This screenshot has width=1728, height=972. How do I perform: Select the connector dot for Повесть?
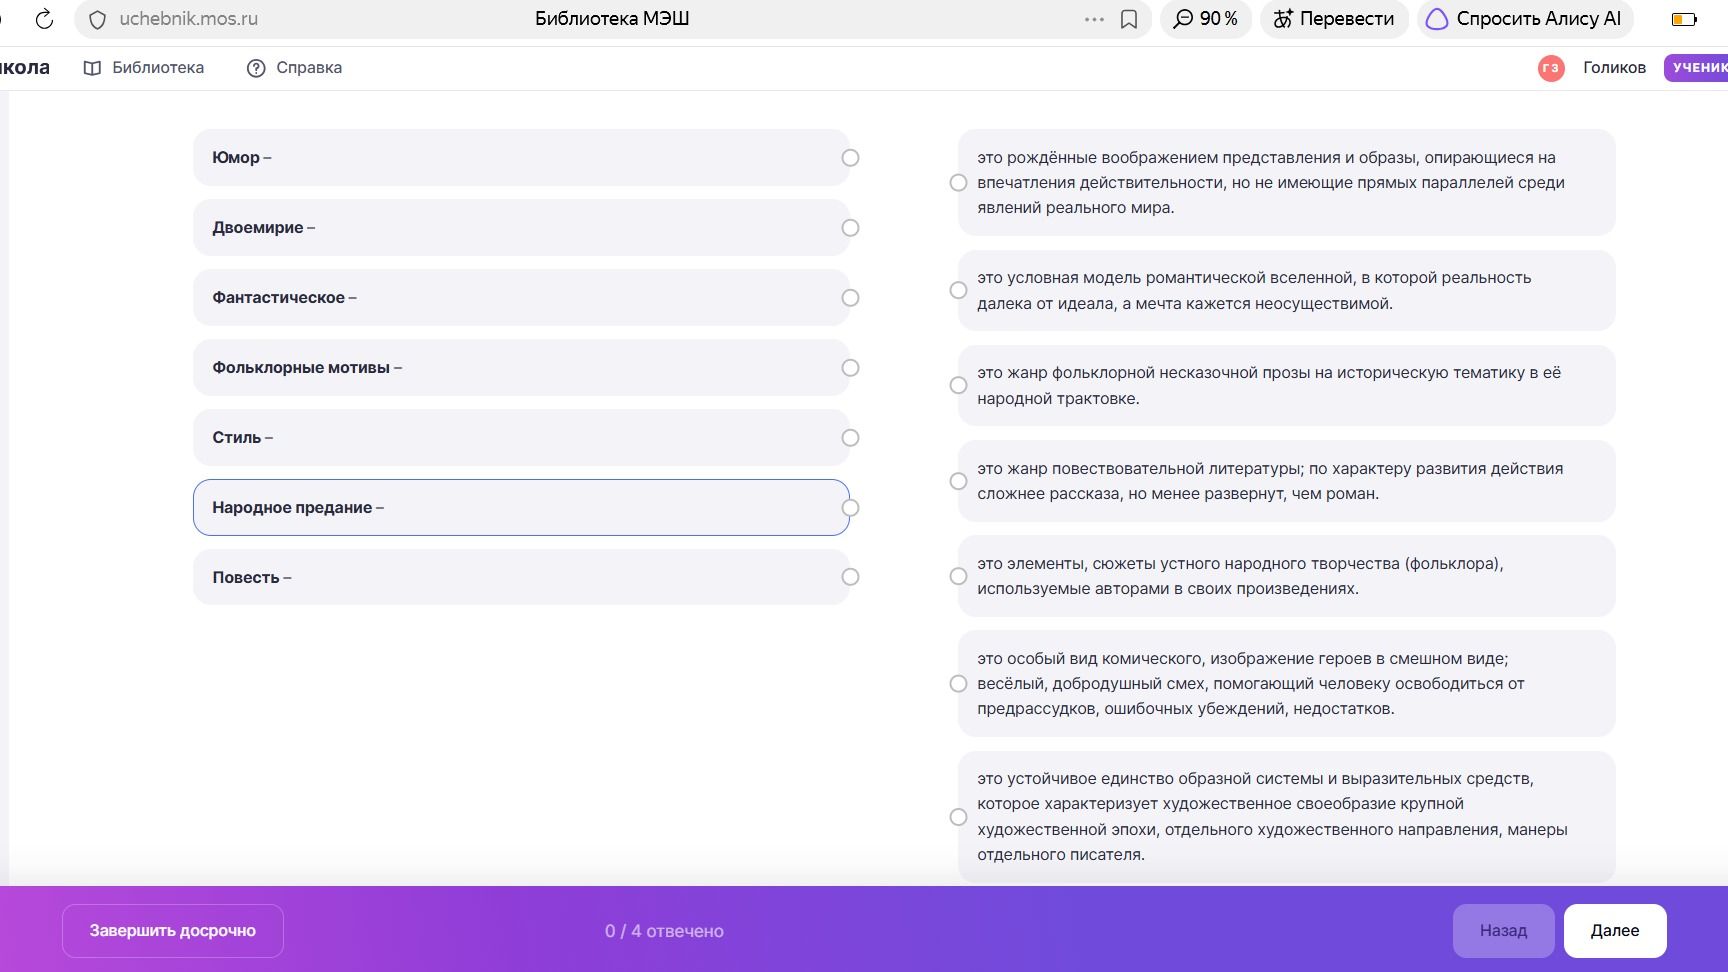point(850,577)
